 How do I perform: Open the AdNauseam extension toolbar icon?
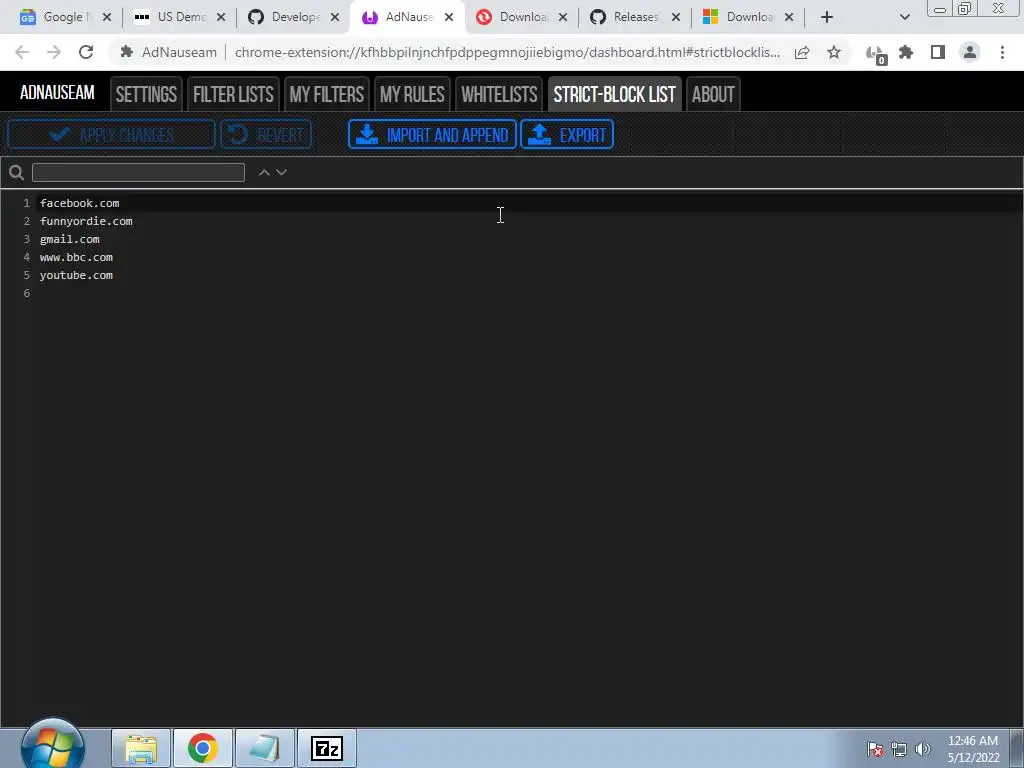coord(874,54)
